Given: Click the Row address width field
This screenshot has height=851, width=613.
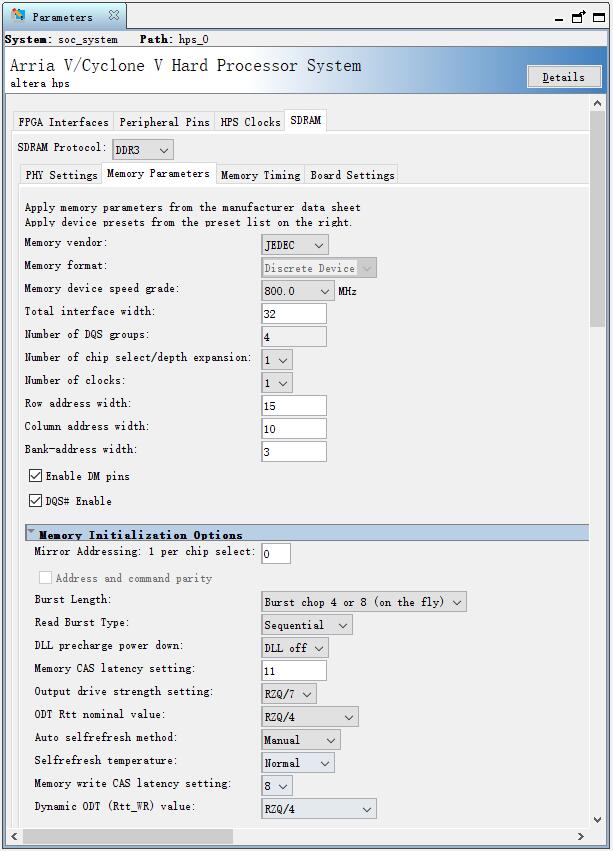Looking at the screenshot, I should point(294,406).
